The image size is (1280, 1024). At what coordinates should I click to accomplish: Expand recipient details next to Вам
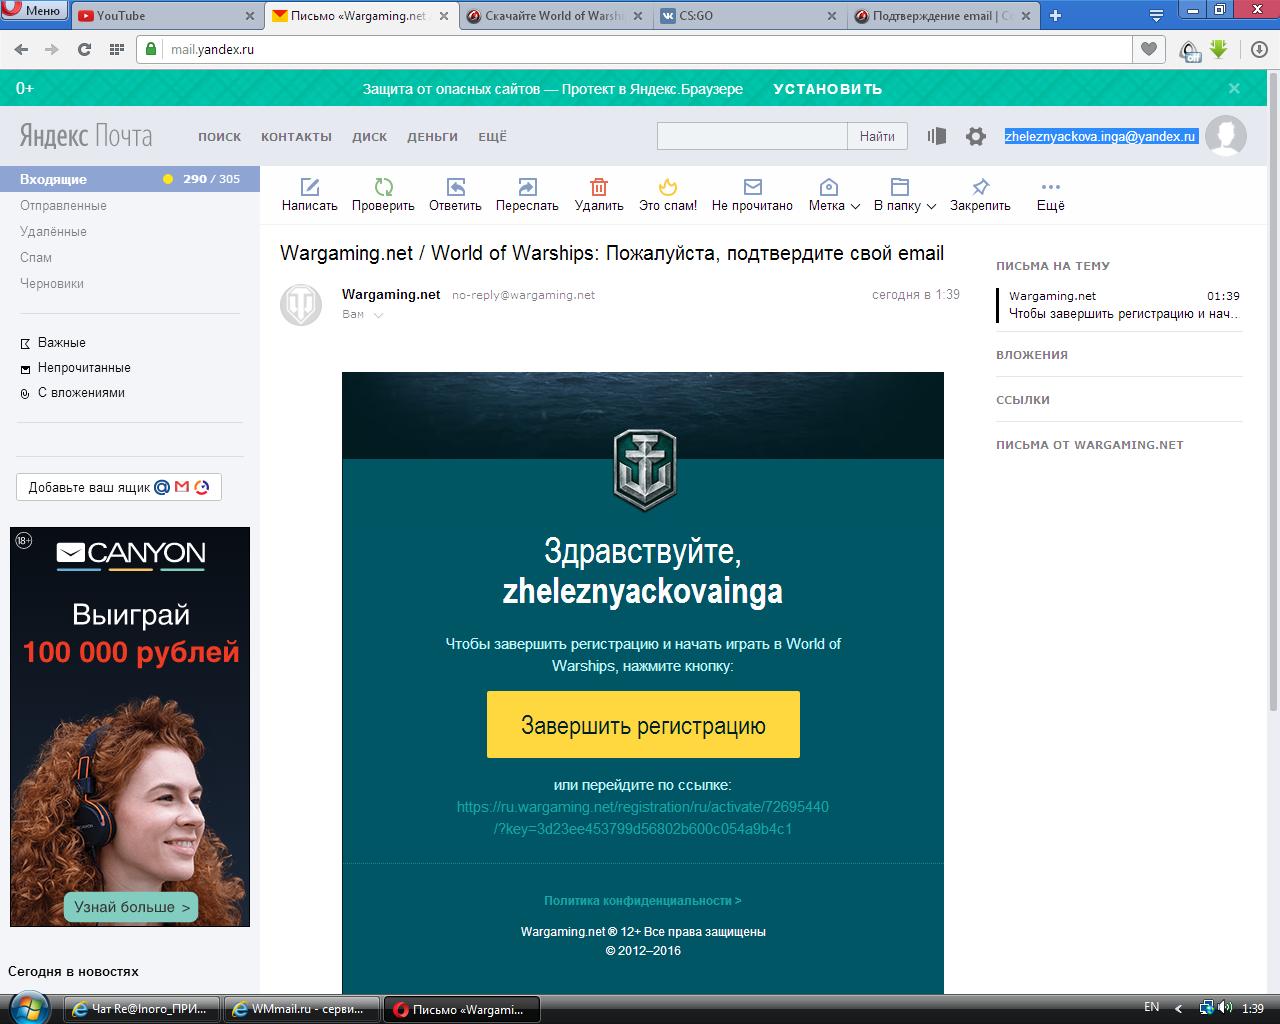378,315
